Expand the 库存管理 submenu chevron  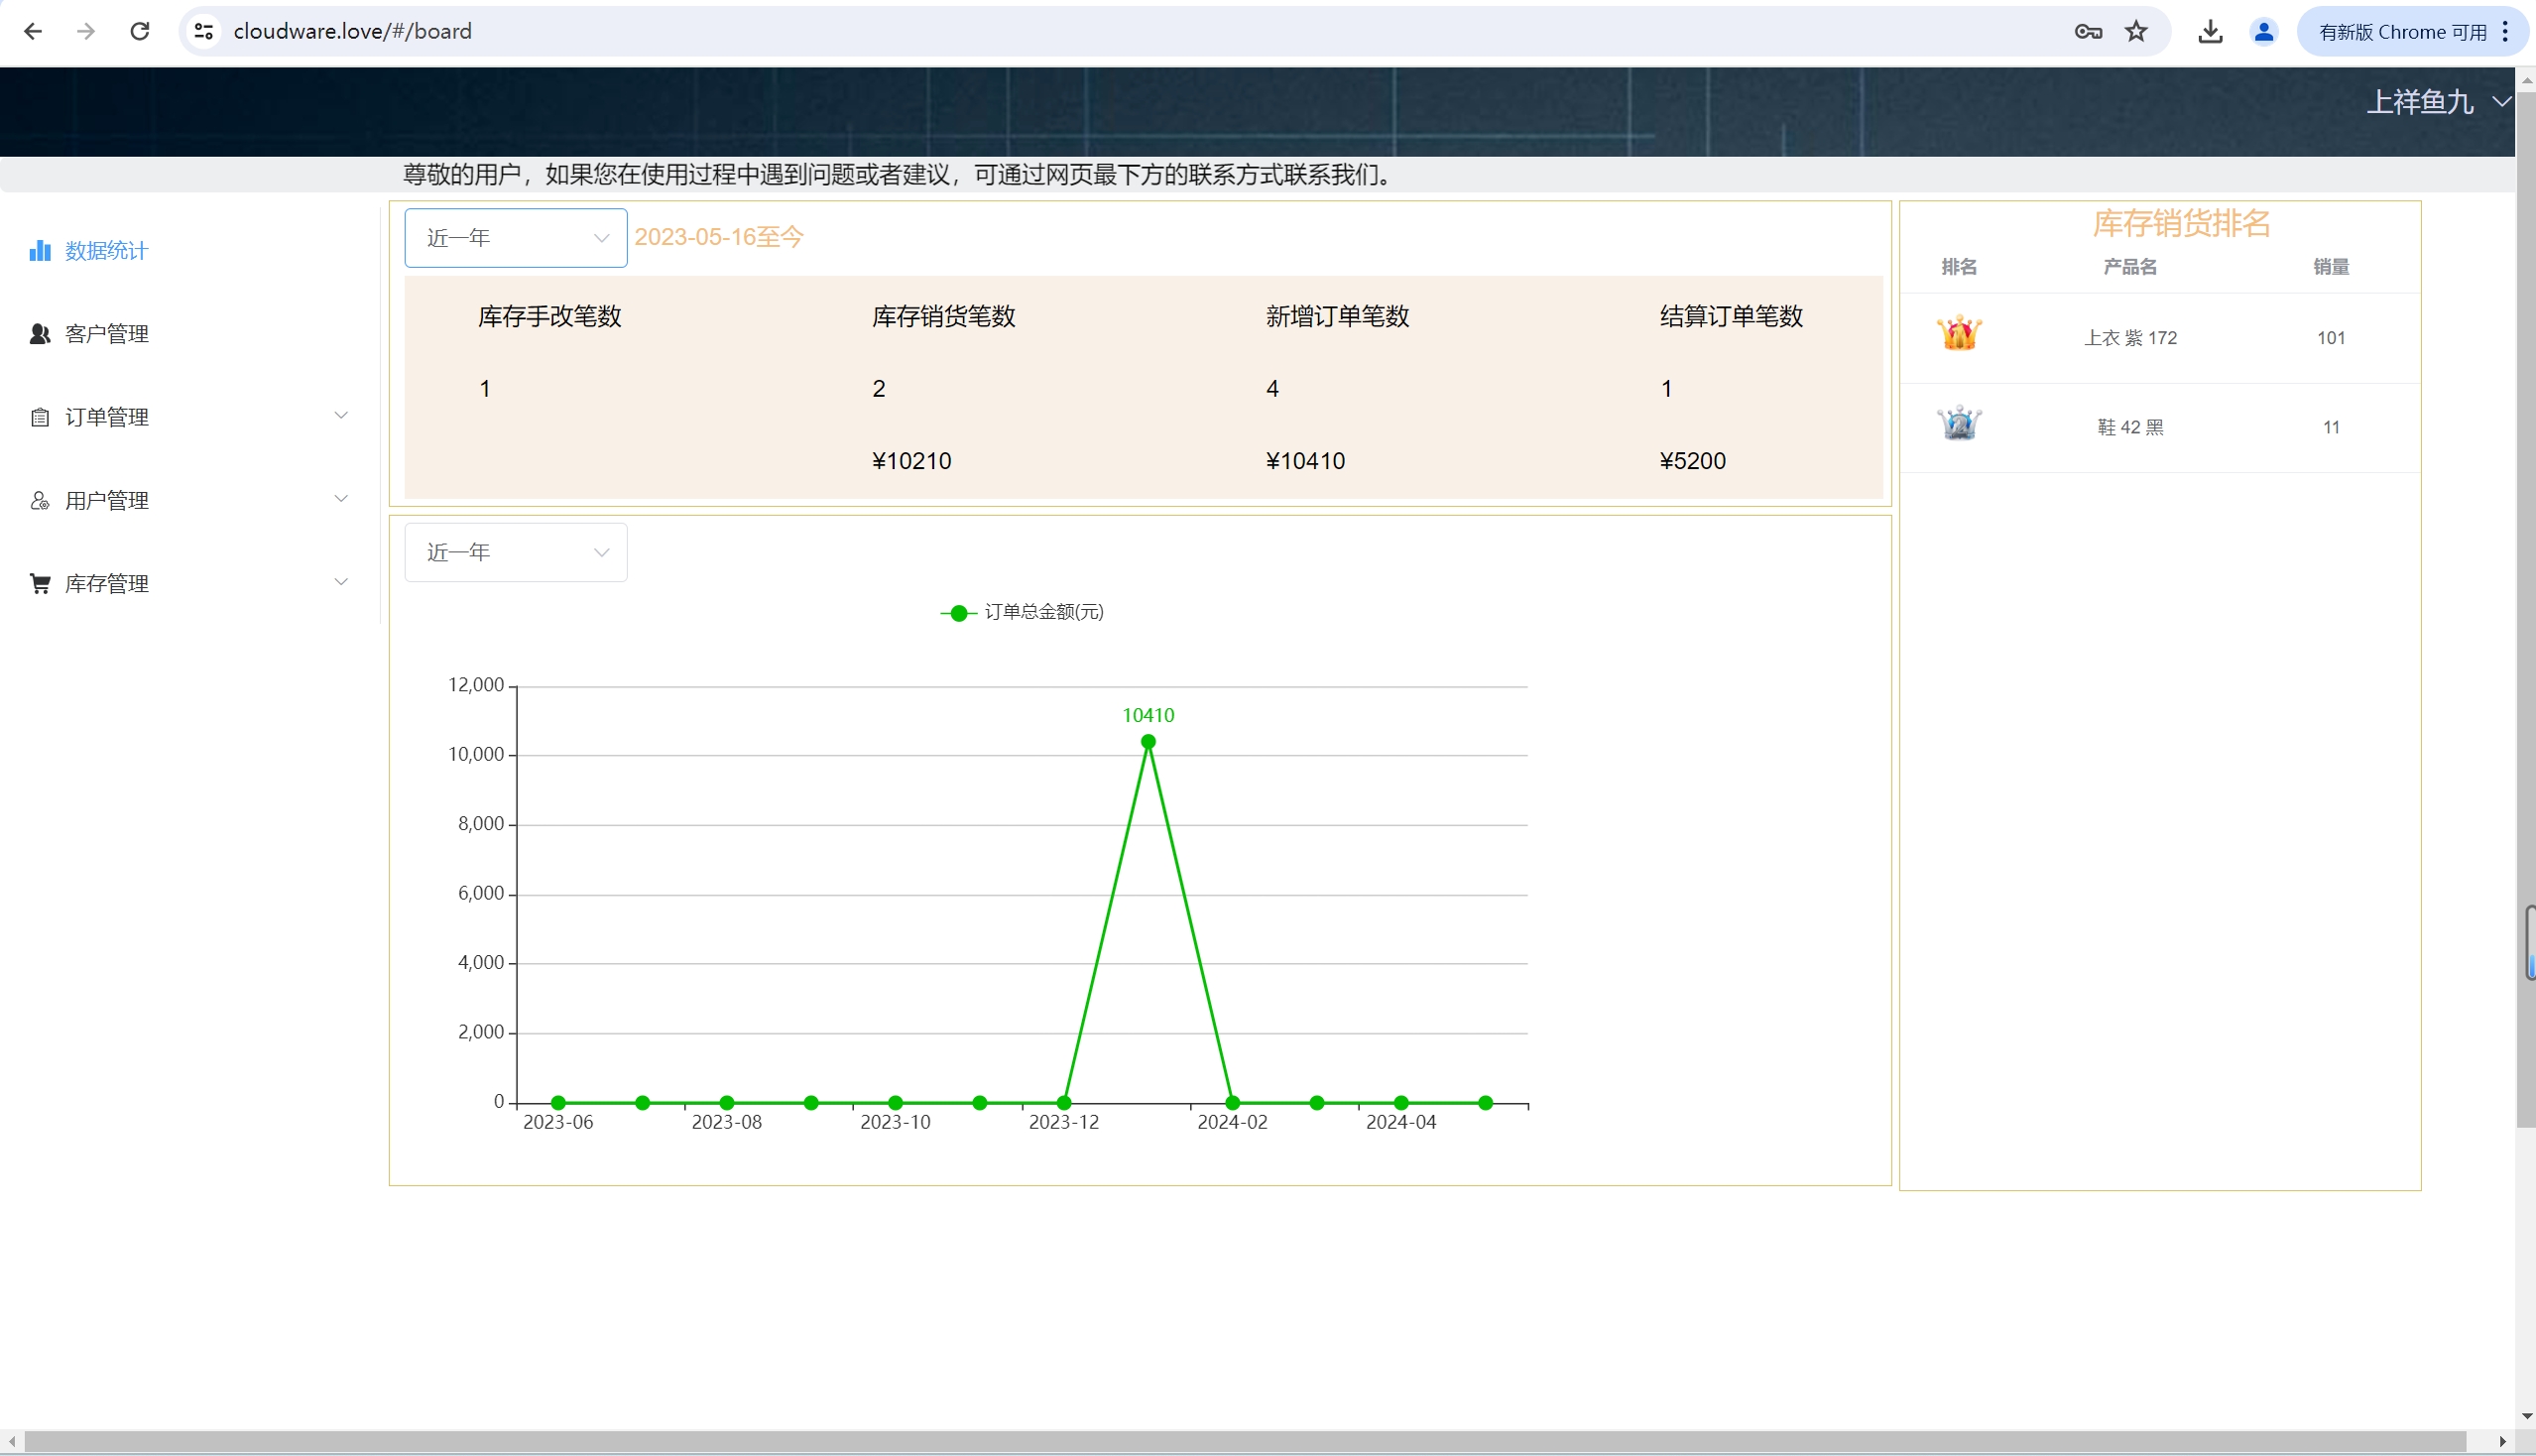340,581
